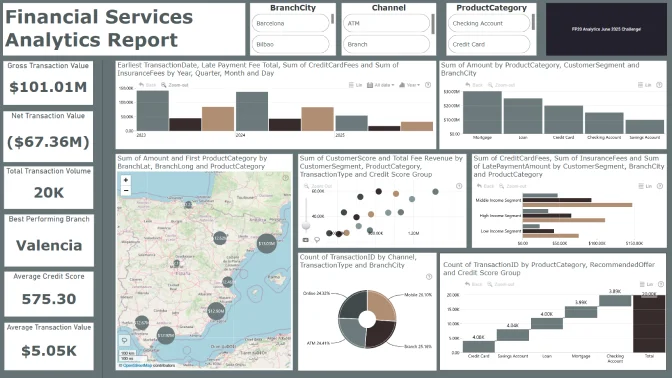Click Back on segment fees chart

pyautogui.click(x=486, y=186)
